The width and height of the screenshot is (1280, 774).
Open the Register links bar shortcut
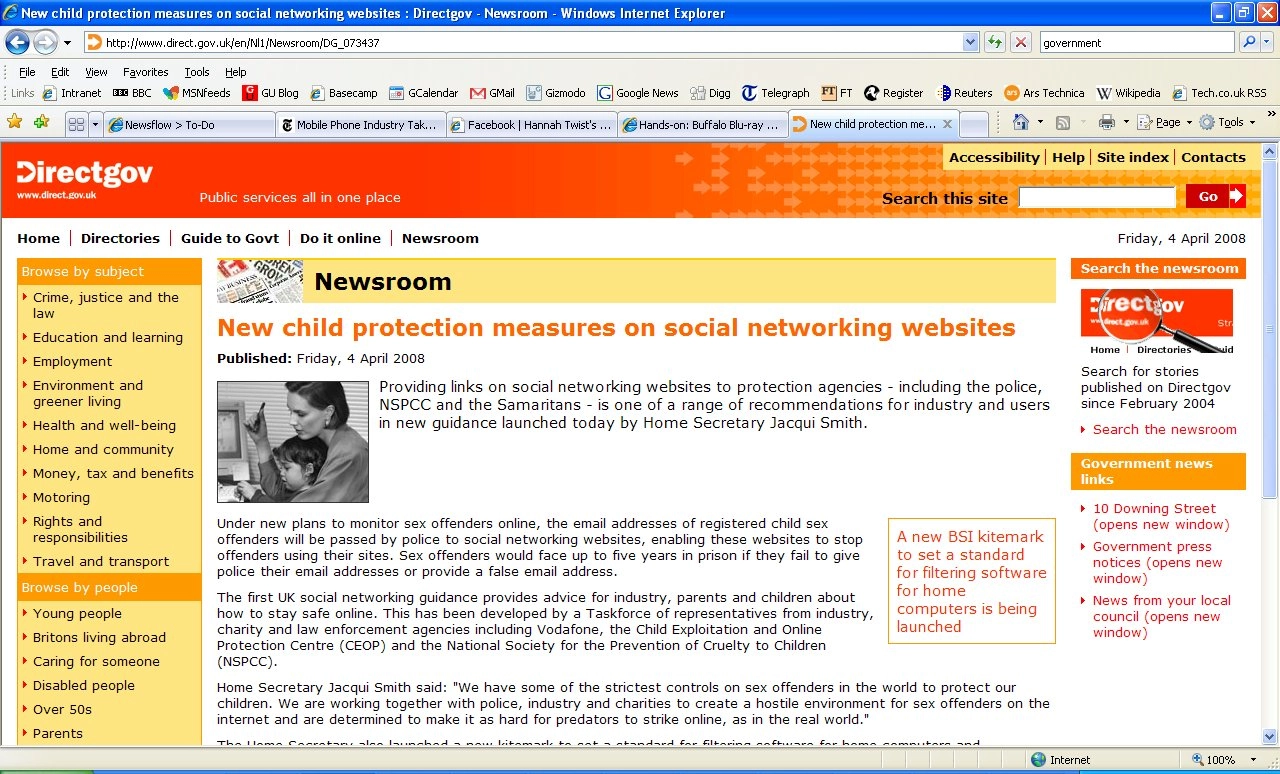[894, 93]
